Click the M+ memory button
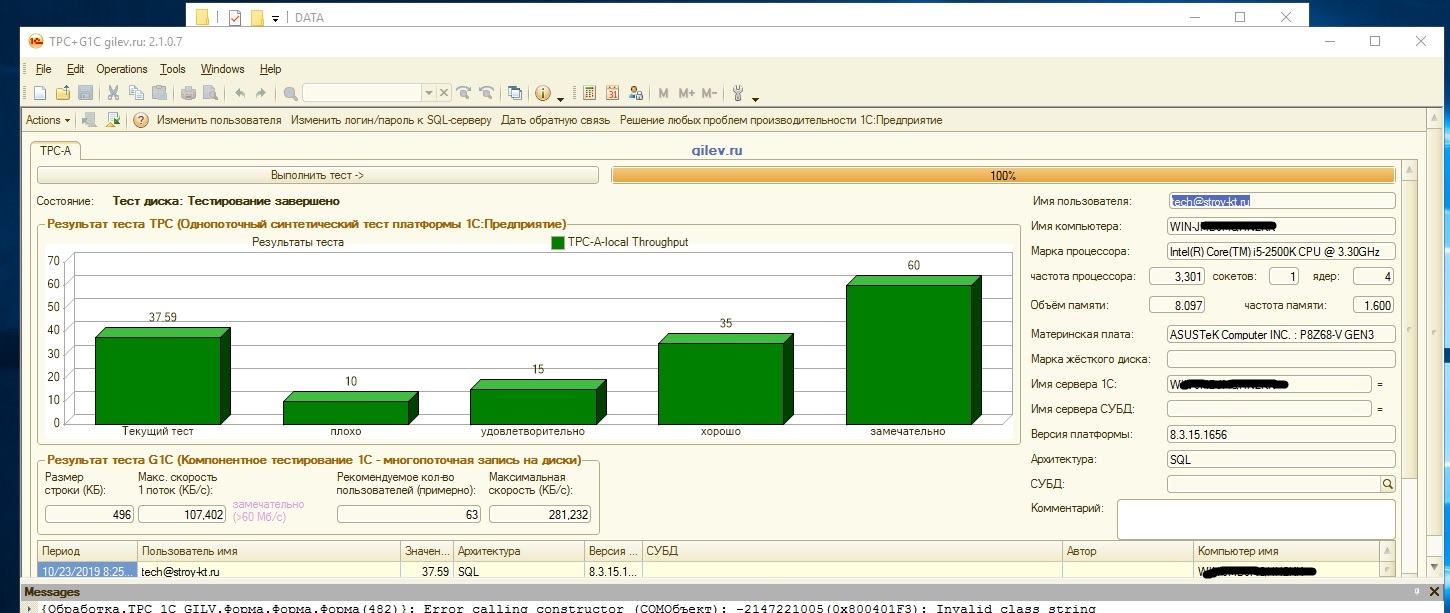 pyautogui.click(x=686, y=93)
